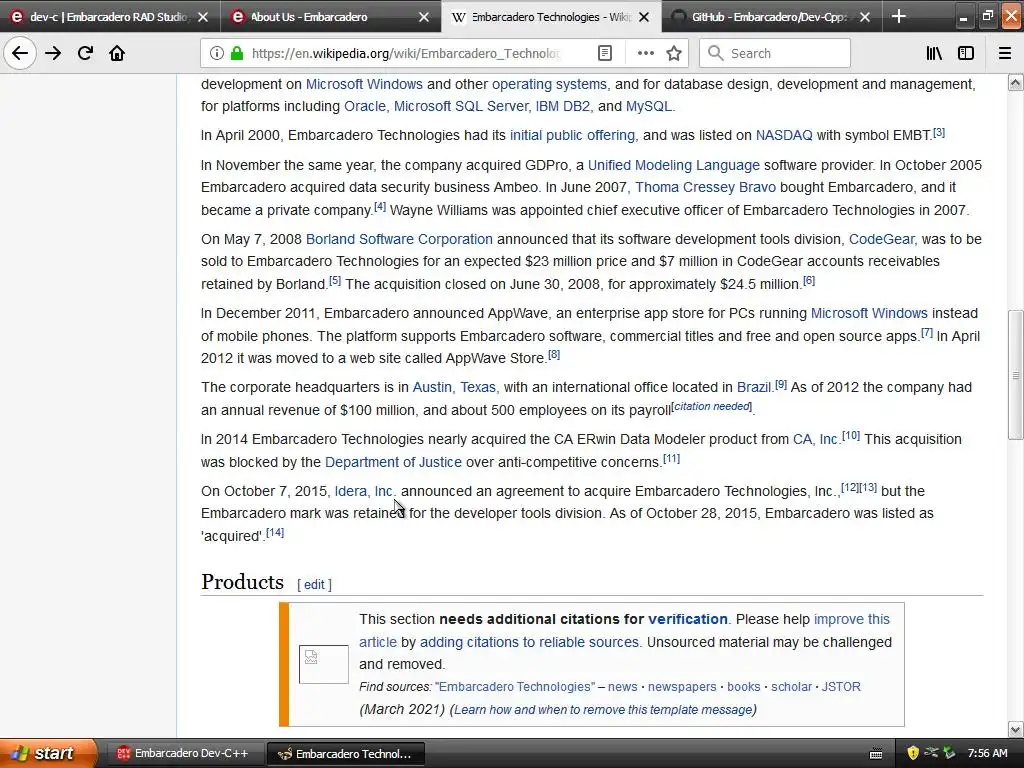Open the Department of Justice link

[x=393, y=462]
